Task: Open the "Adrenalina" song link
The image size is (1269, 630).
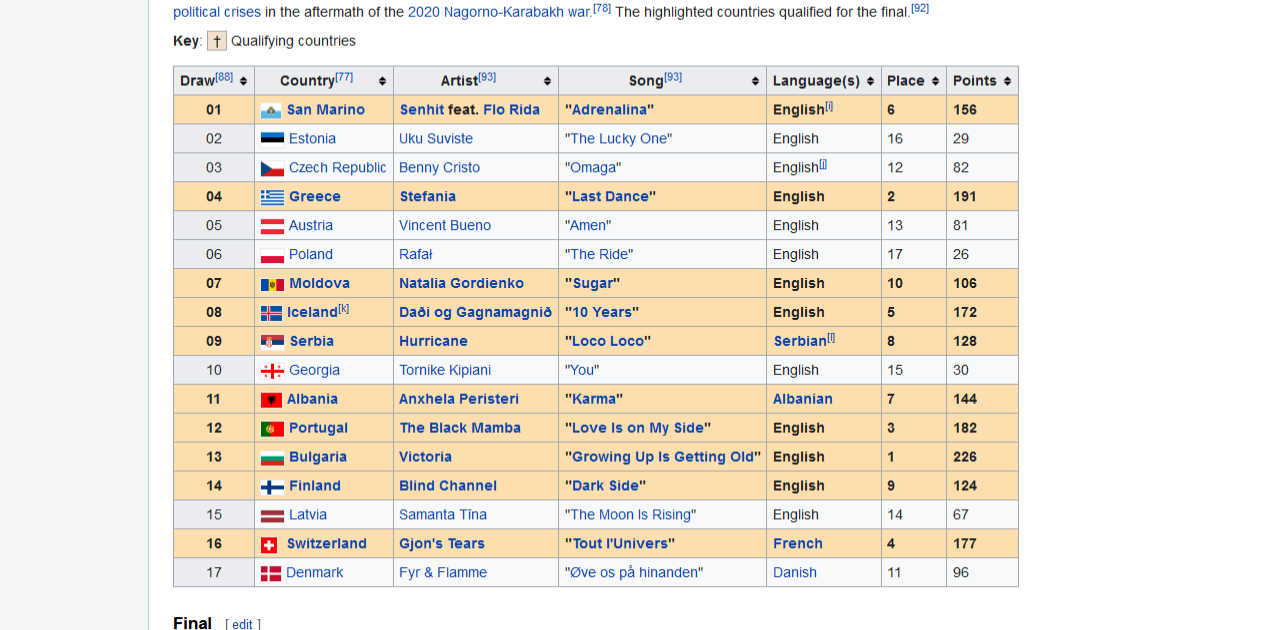Action: [609, 110]
